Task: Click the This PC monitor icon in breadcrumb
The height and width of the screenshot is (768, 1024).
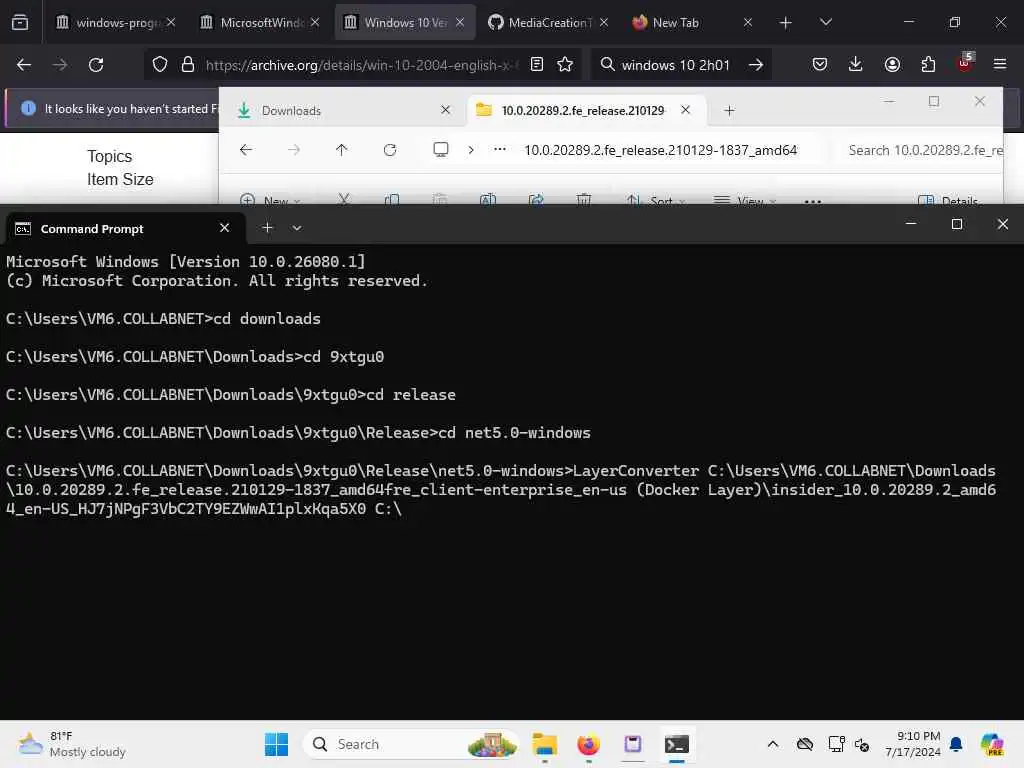Action: pos(441,150)
